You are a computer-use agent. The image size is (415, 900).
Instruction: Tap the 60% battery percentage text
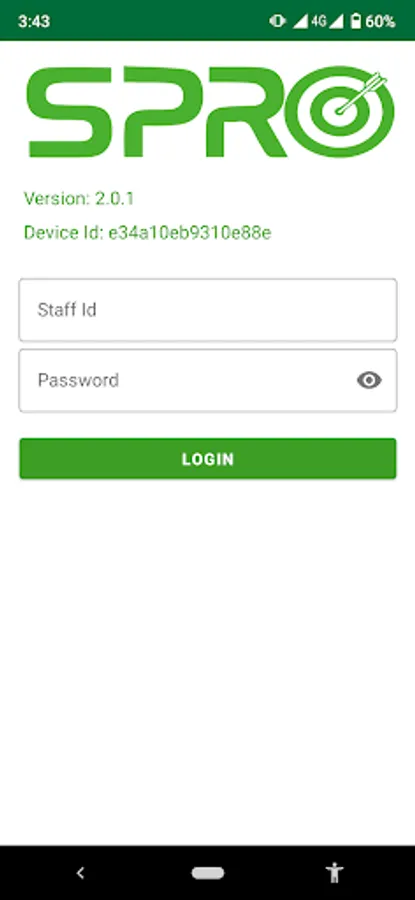pyautogui.click(x=381, y=22)
